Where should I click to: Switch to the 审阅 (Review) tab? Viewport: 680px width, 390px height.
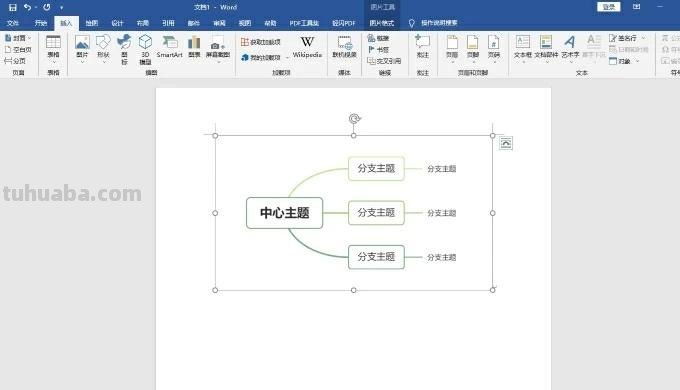(219, 23)
